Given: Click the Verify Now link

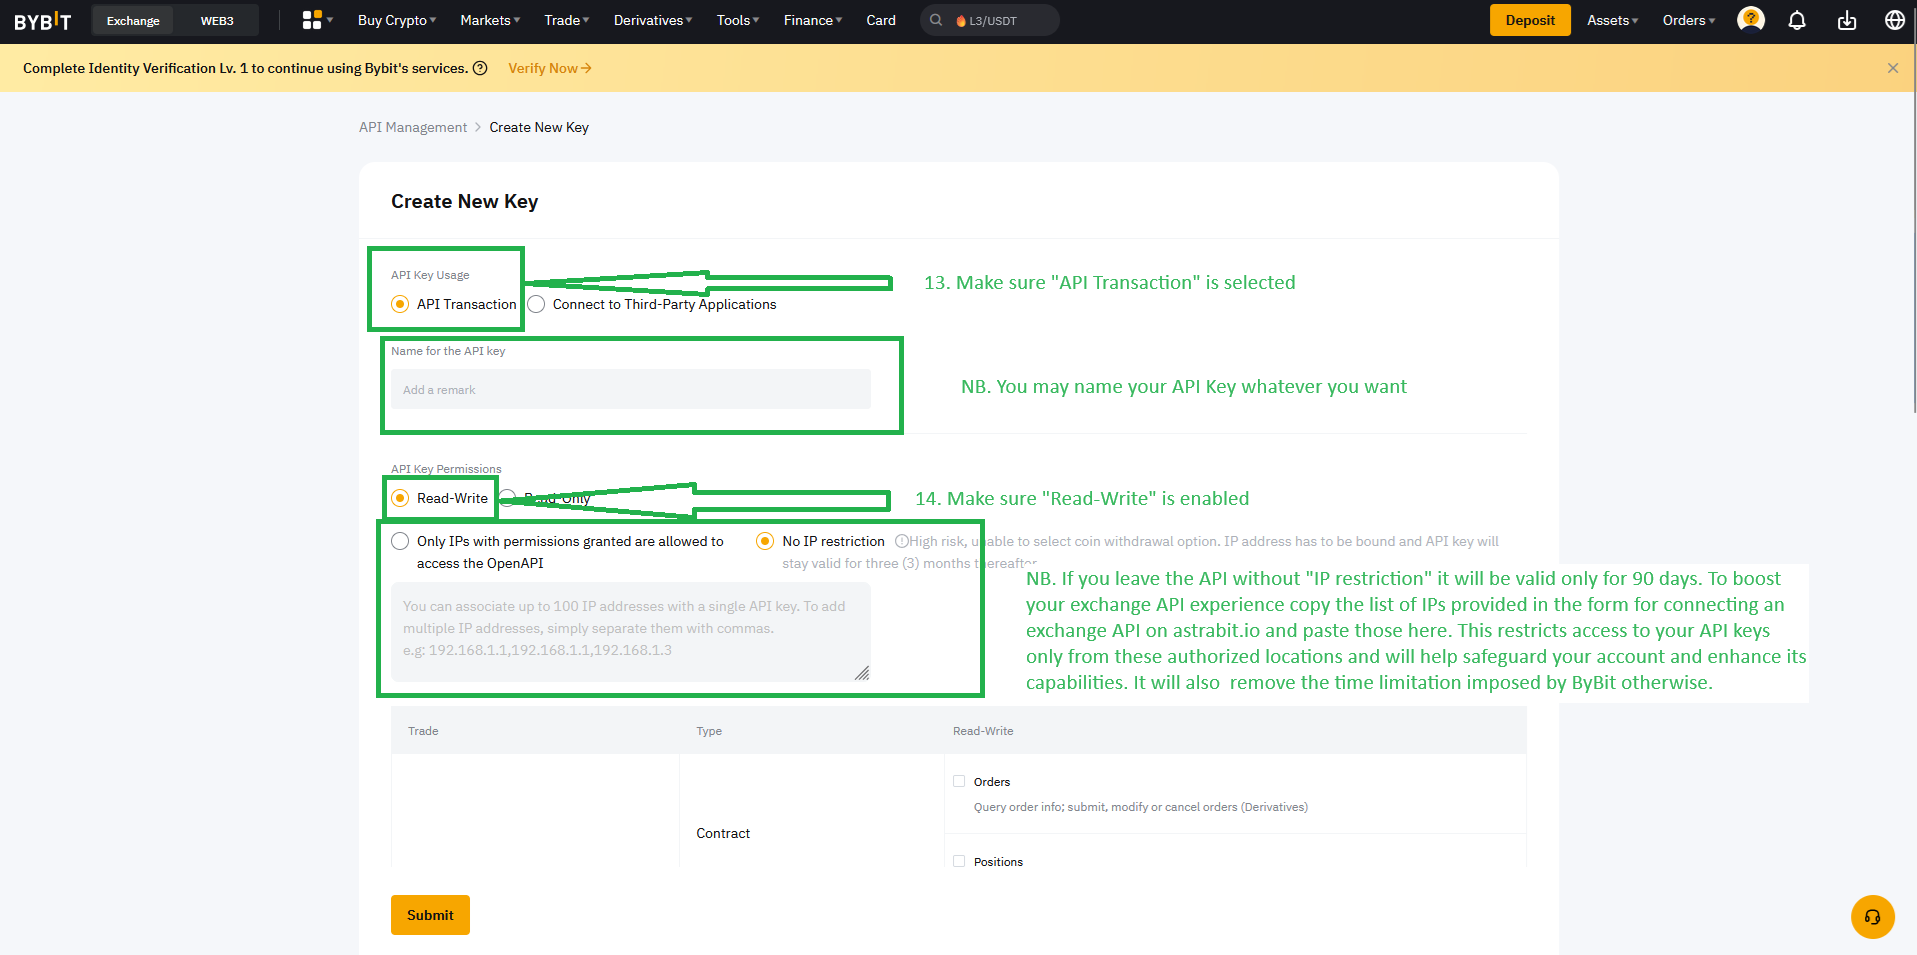Looking at the screenshot, I should [x=550, y=68].
